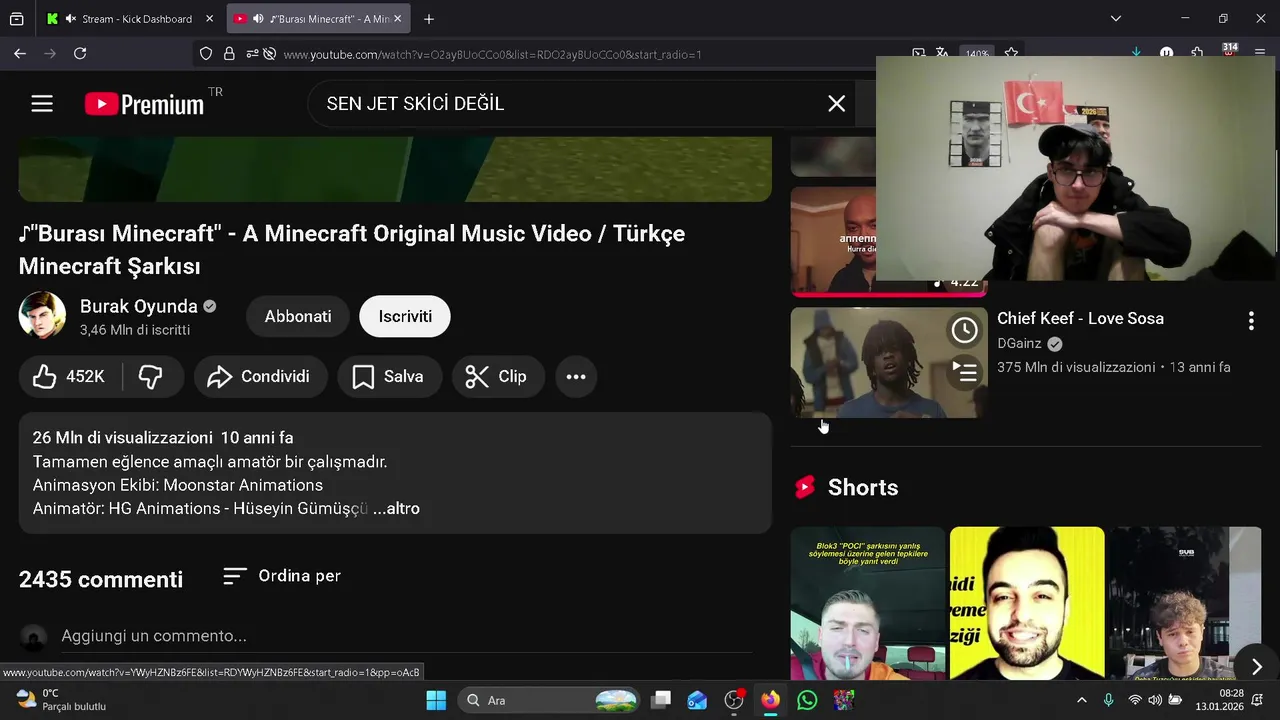Open Chief Keef - Love Sosa thumbnail

coord(889,362)
